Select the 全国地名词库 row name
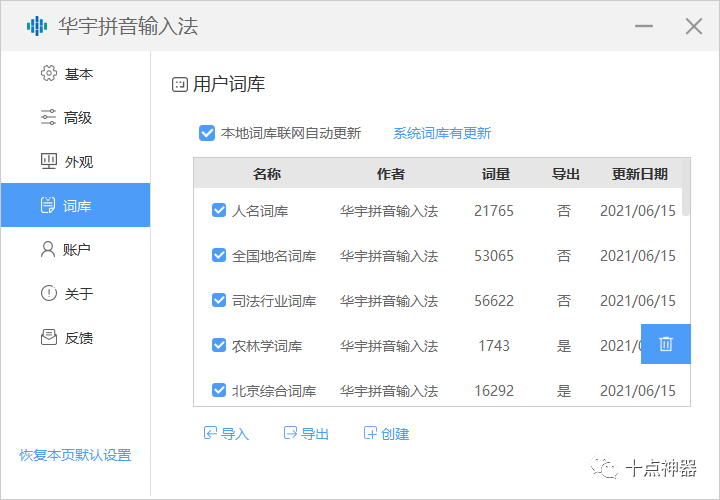This screenshot has height=500, width=720. 274,256
